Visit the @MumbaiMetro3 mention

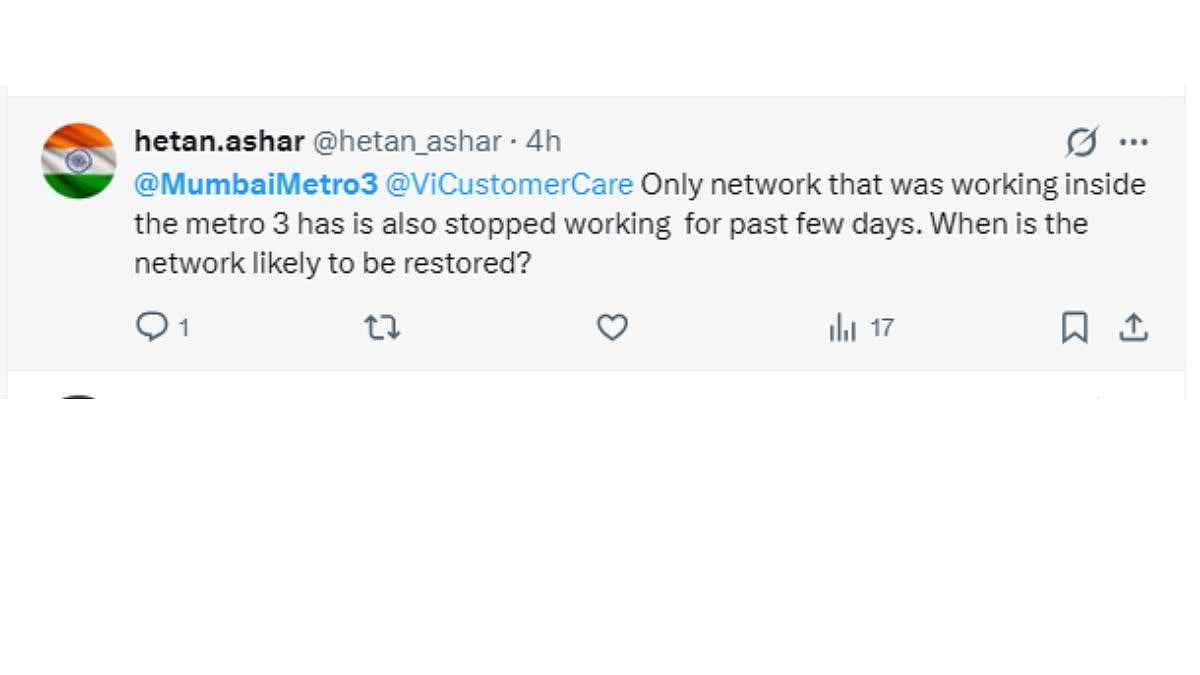[256, 185]
